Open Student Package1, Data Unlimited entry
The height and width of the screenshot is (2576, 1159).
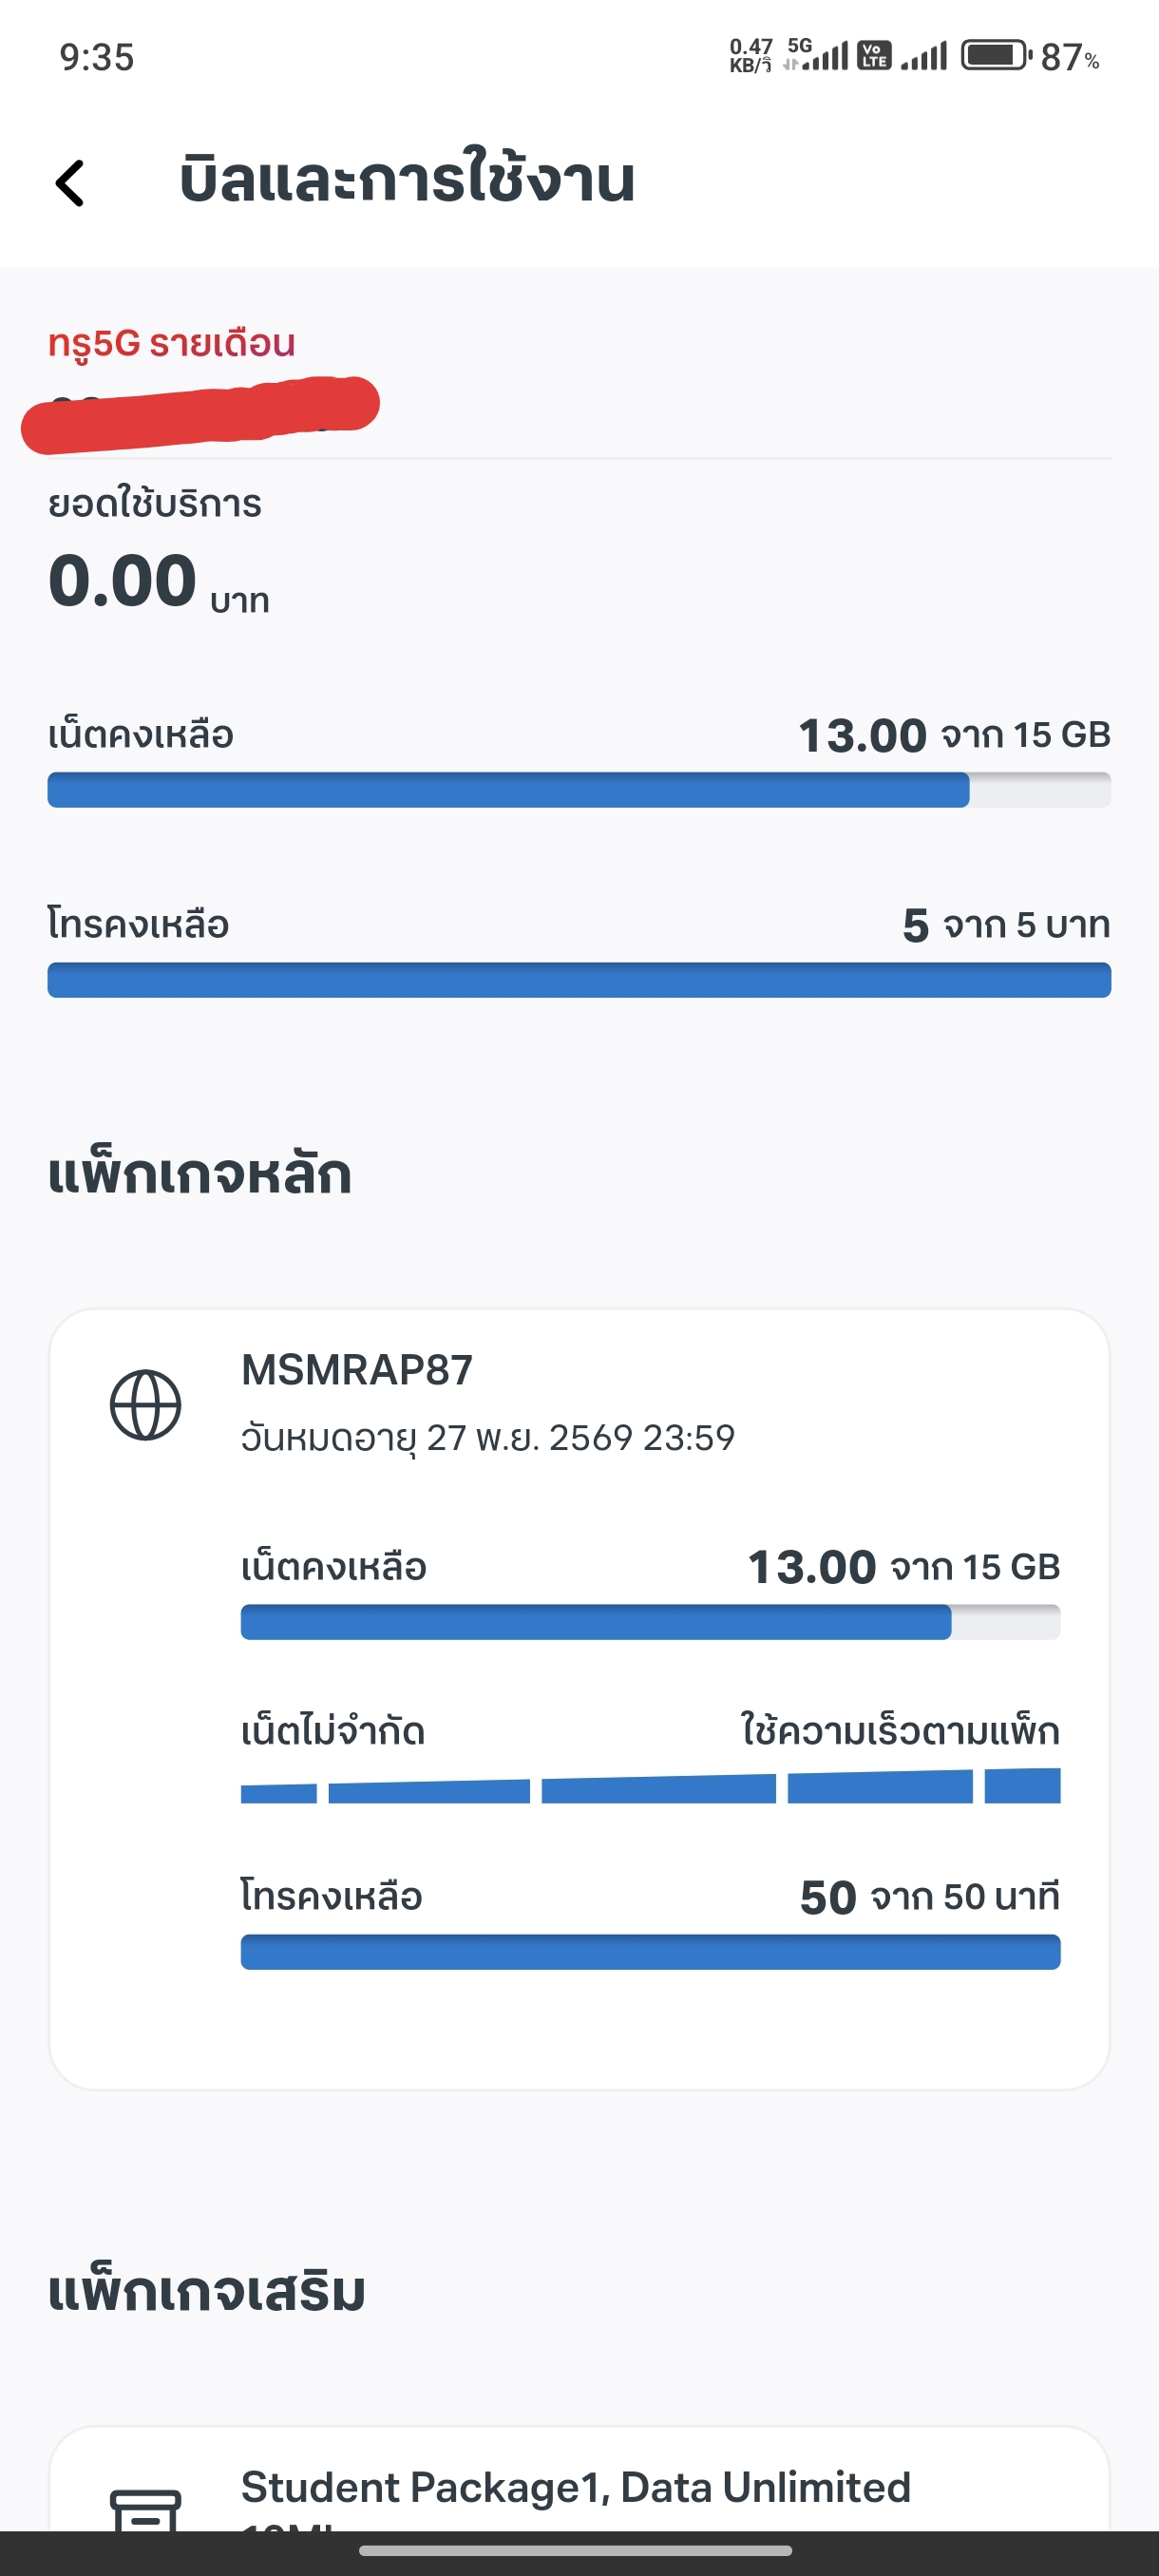click(576, 2487)
